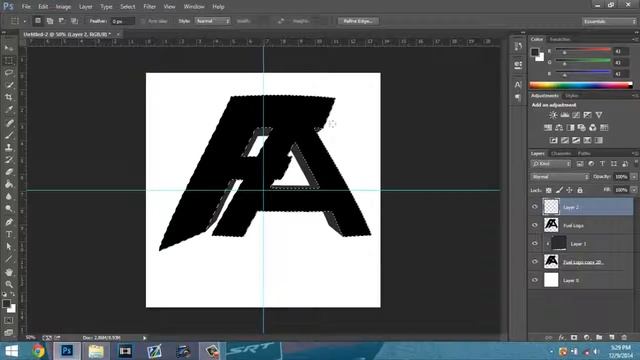Select the Layer 0 thumbnail

551,280
